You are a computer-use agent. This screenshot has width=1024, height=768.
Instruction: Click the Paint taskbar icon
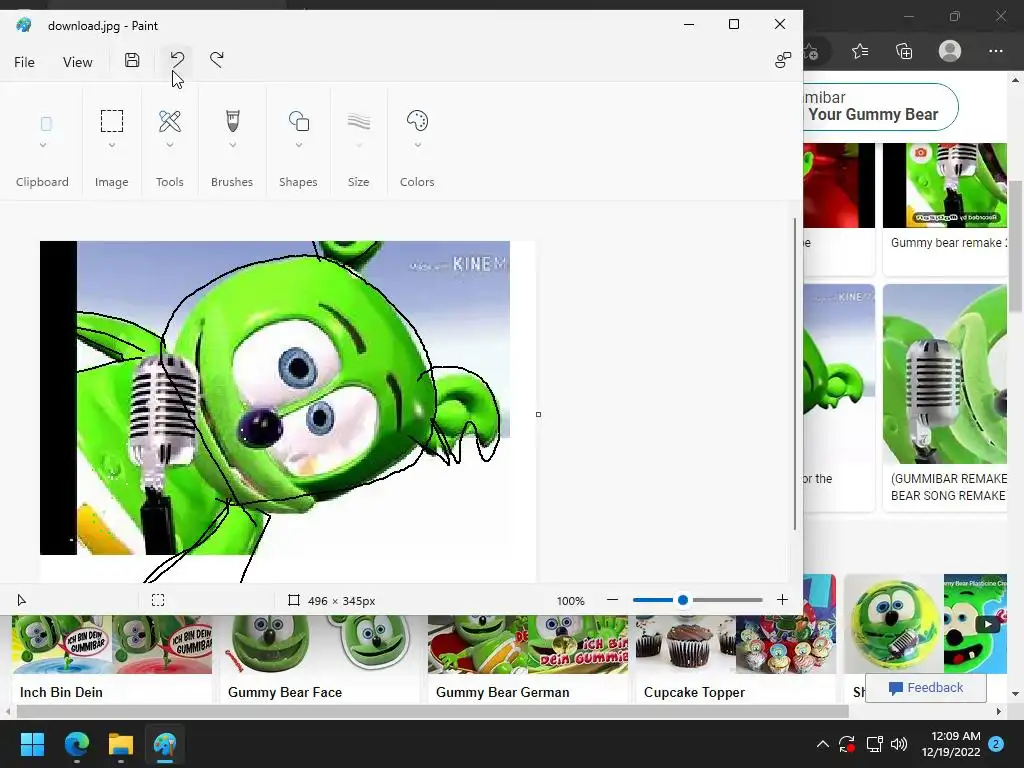[x=165, y=744]
